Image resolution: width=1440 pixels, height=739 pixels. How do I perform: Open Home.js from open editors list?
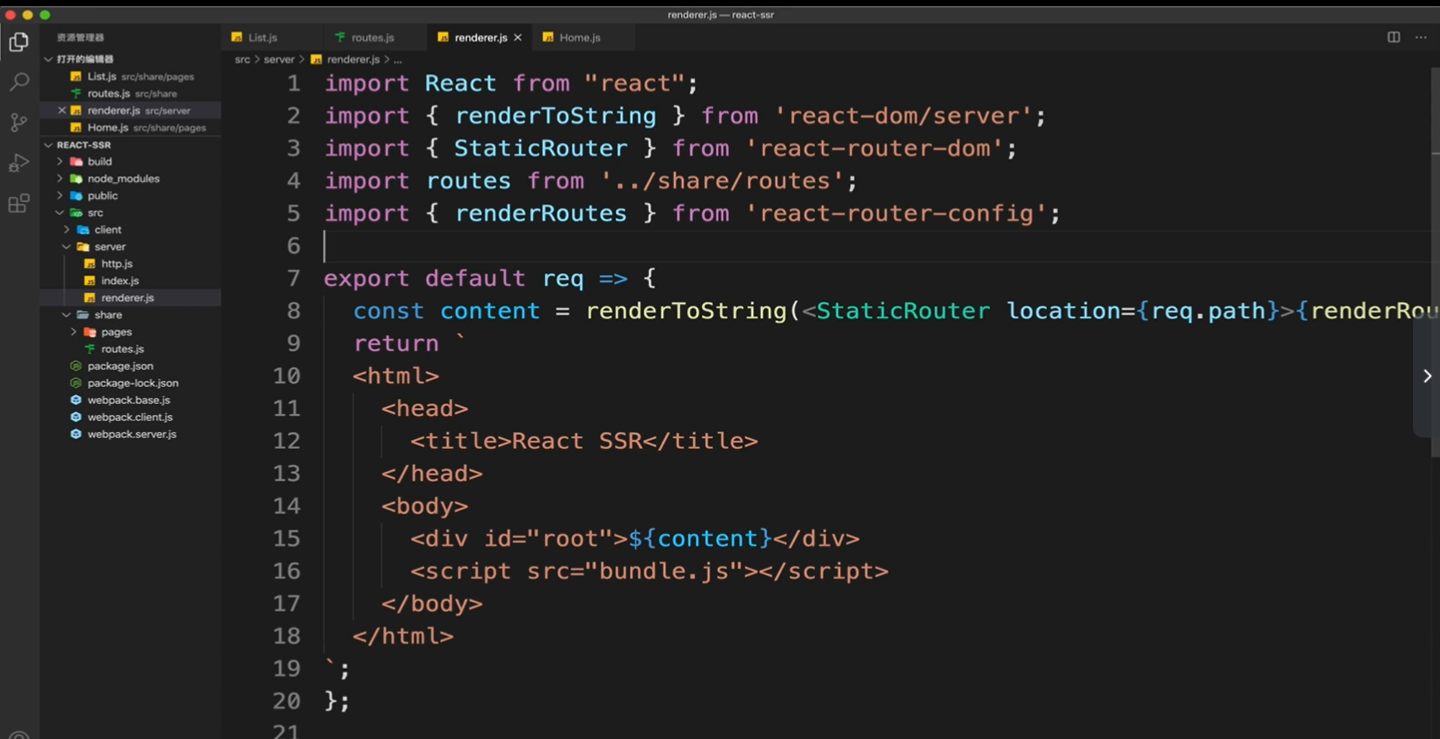(x=131, y=127)
